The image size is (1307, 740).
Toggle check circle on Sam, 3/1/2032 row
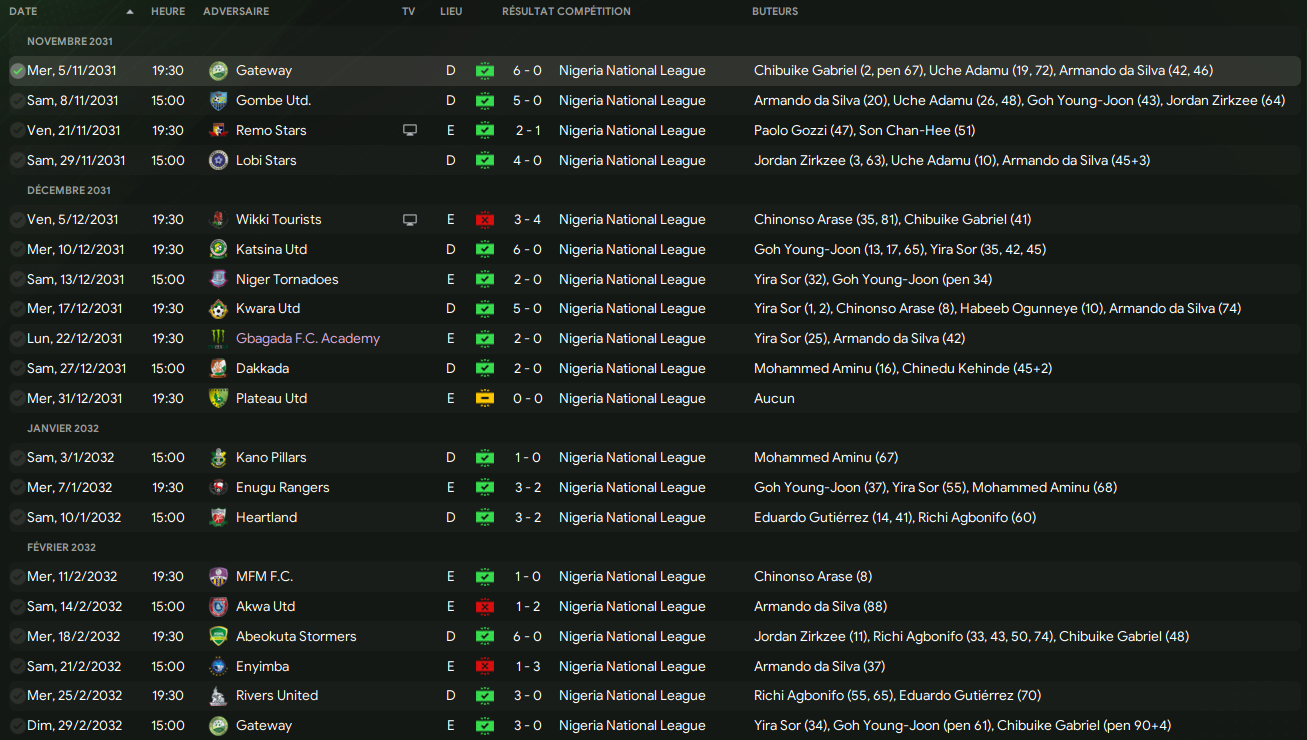(x=17, y=457)
